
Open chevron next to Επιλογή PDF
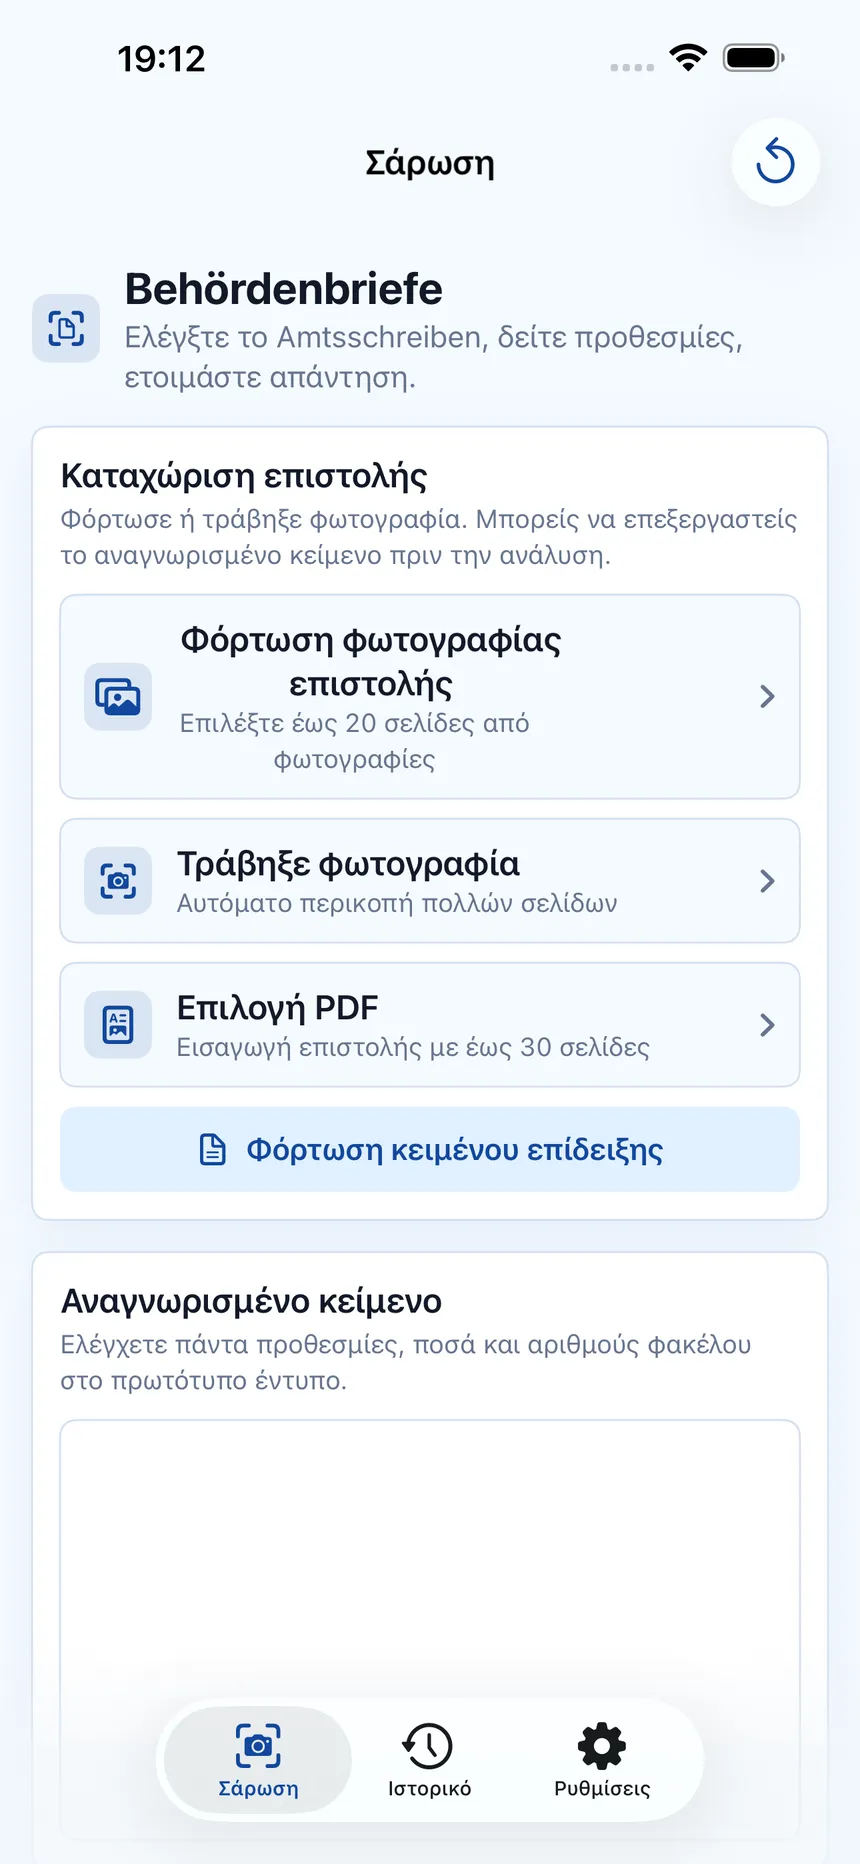(x=767, y=1025)
